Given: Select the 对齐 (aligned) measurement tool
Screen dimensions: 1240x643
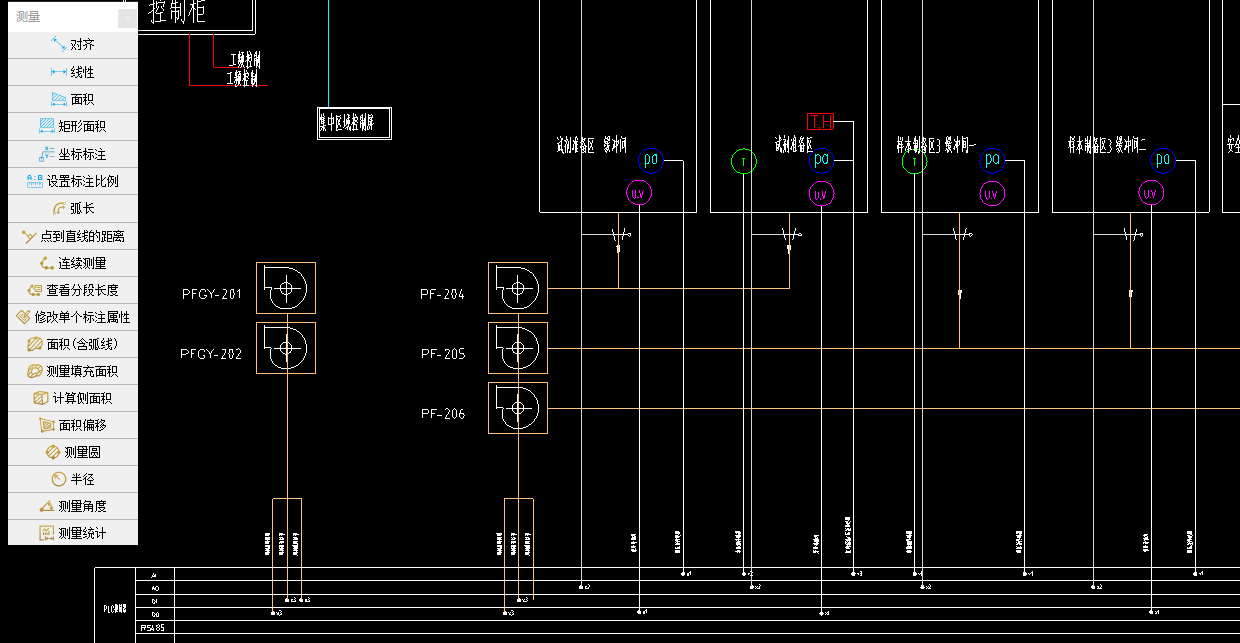Looking at the screenshot, I should point(72,45).
